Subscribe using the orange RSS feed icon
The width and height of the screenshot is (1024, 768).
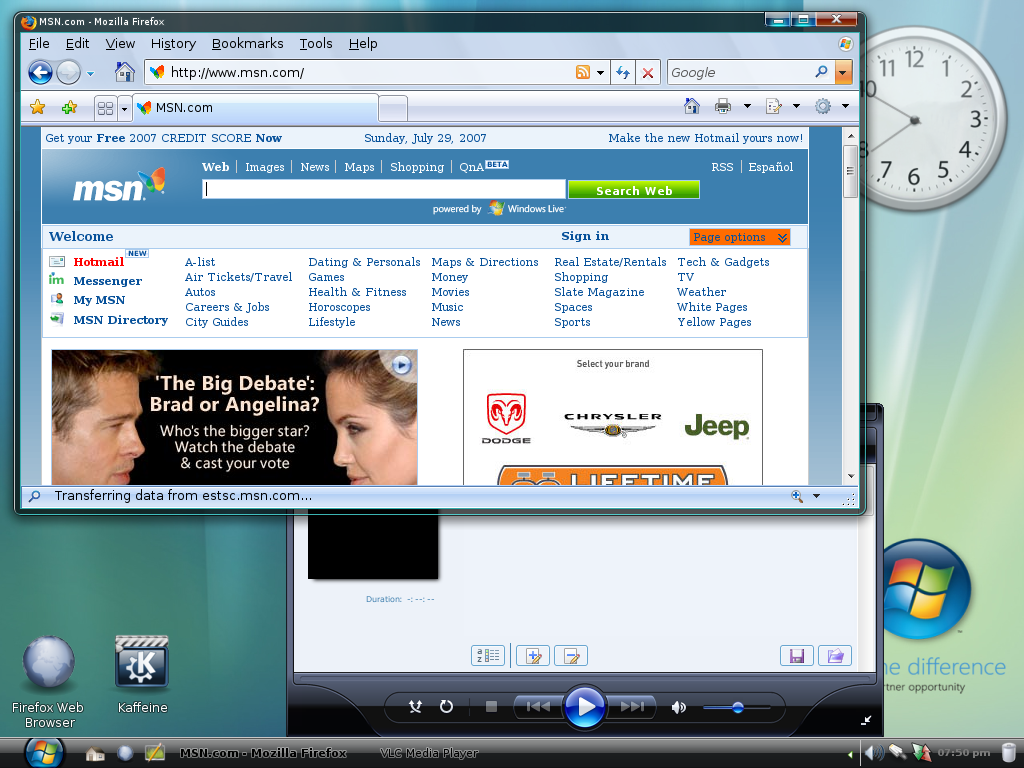[583, 72]
